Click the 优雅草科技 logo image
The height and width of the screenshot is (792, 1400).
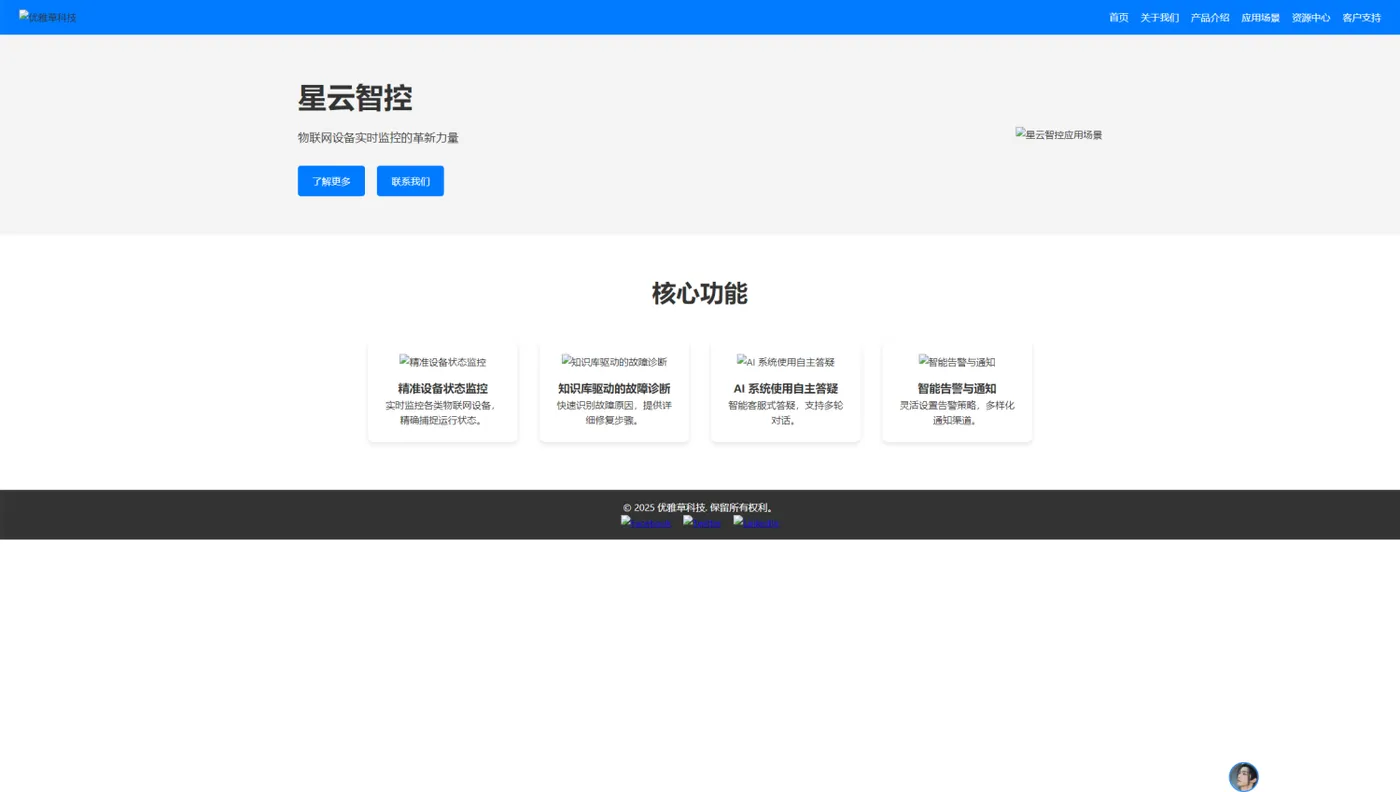click(x=48, y=17)
